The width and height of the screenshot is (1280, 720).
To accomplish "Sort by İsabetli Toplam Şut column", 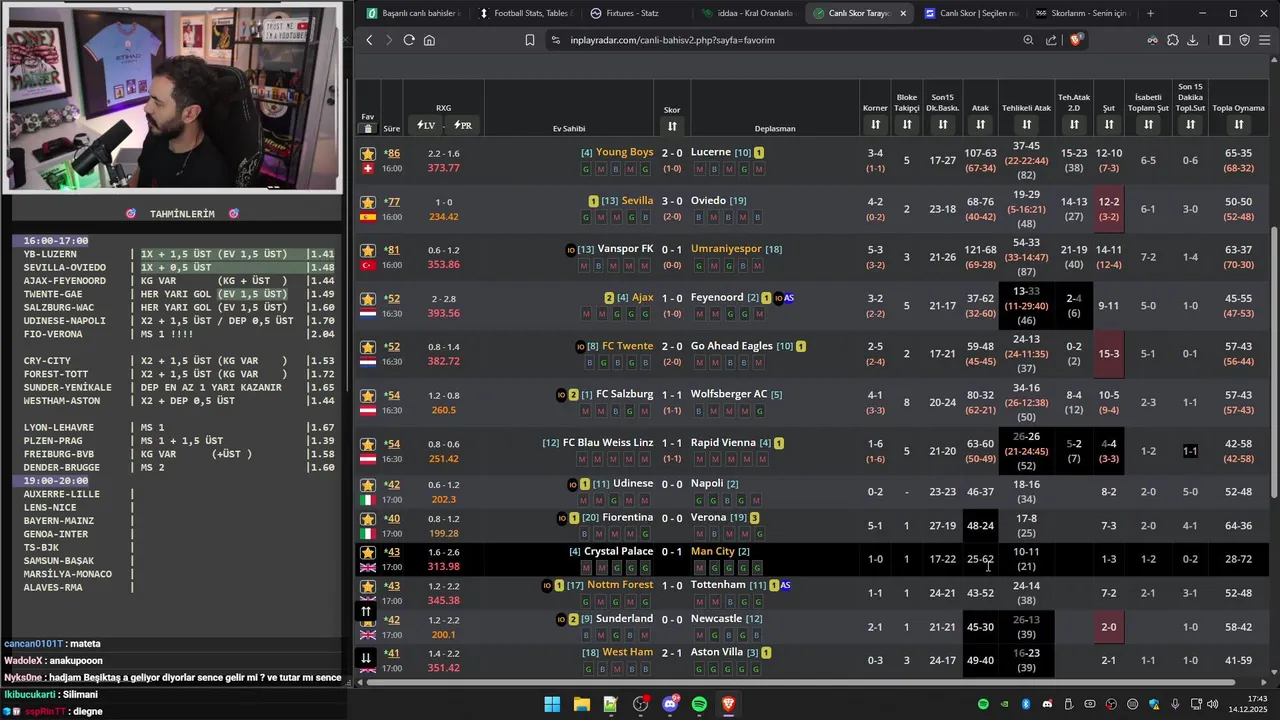I will (x=1148, y=124).
